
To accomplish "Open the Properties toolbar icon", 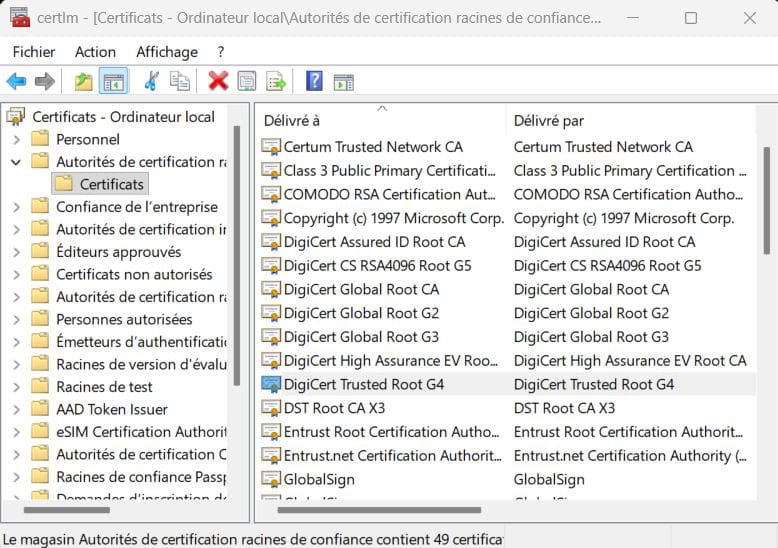I will 247,81.
